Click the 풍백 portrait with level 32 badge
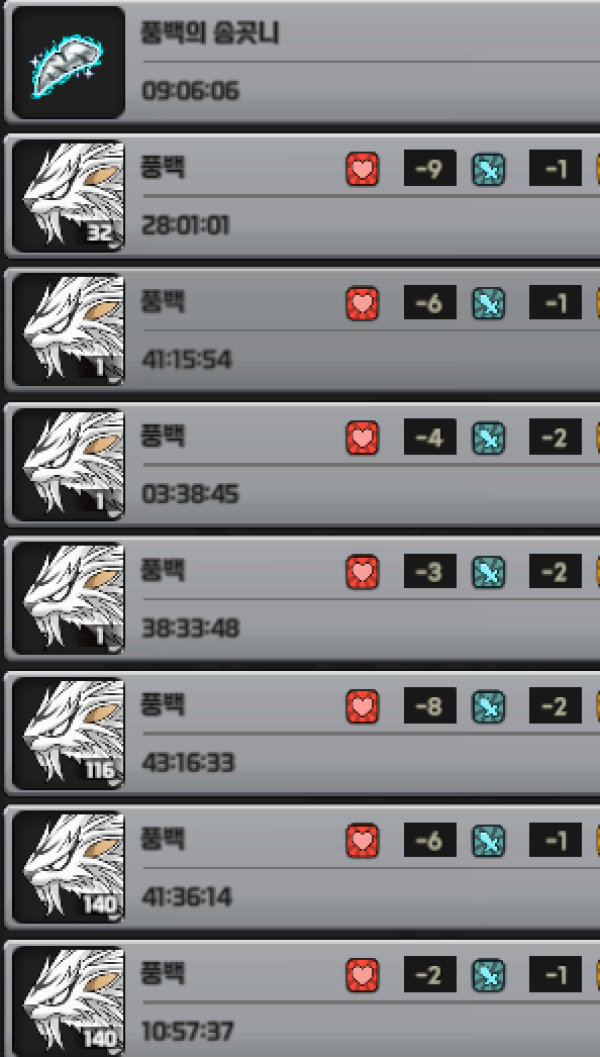This screenshot has width=600, height=1057. click(x=68, y=196)
